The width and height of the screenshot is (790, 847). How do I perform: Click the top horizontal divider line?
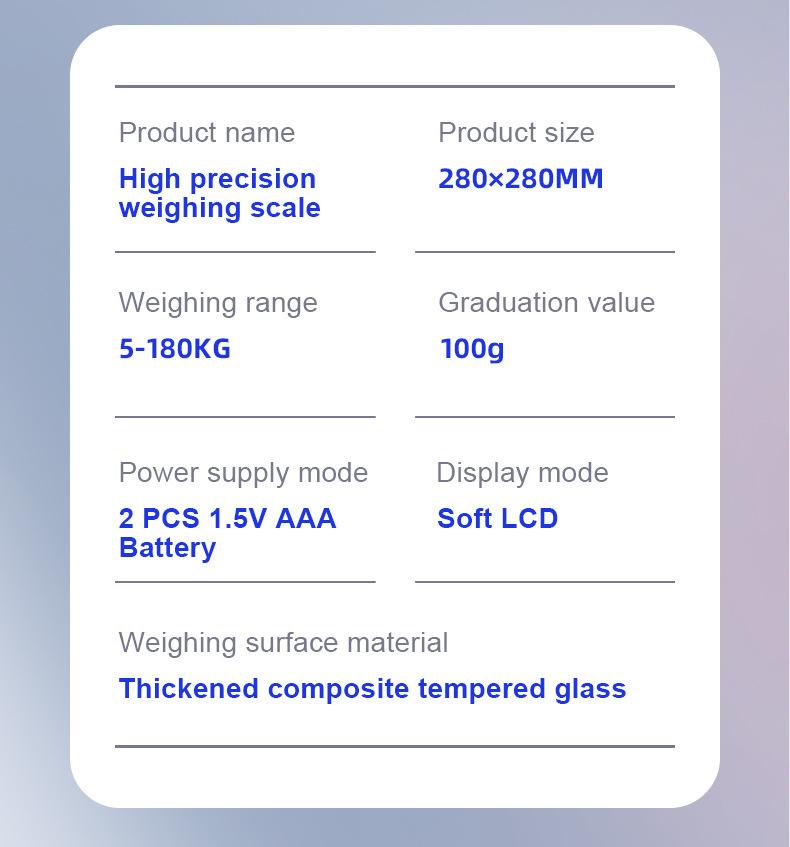pos(394,87)
